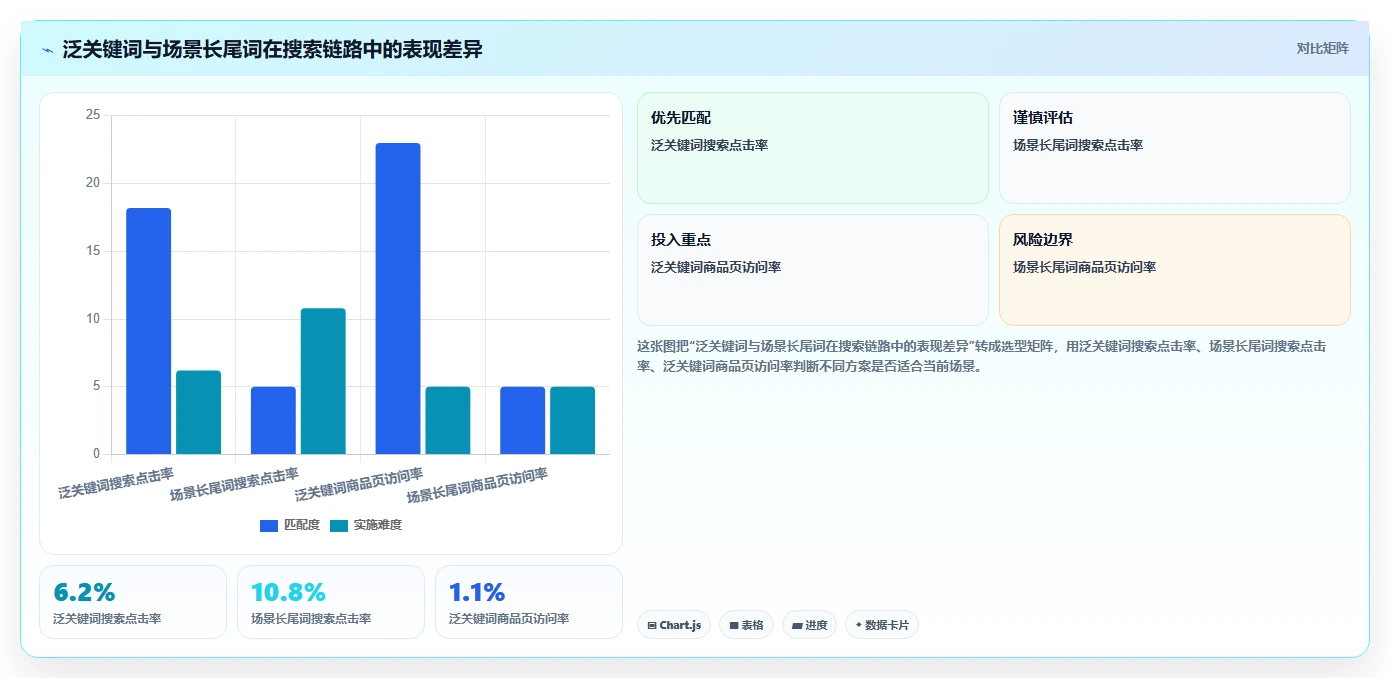Click 场景长尾词搜索点击率 text in 谨慎评估 card
1390x678 pixels.
click(1078, 145)
